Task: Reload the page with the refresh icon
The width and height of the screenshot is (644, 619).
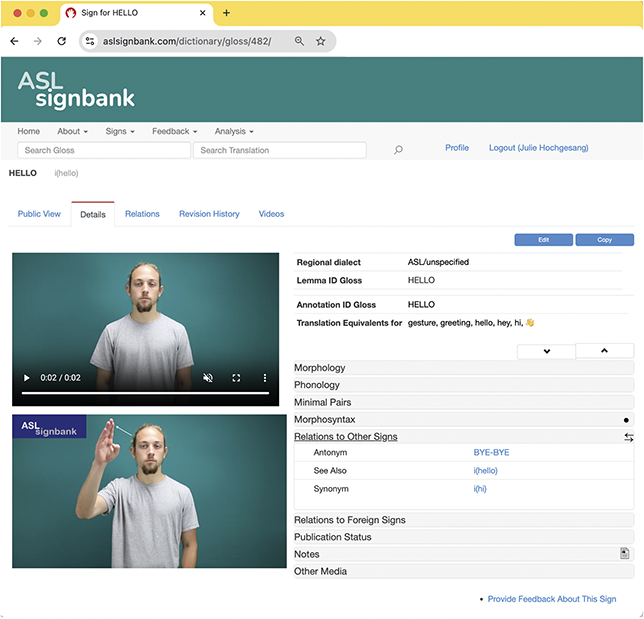Action: pos(62,41)
